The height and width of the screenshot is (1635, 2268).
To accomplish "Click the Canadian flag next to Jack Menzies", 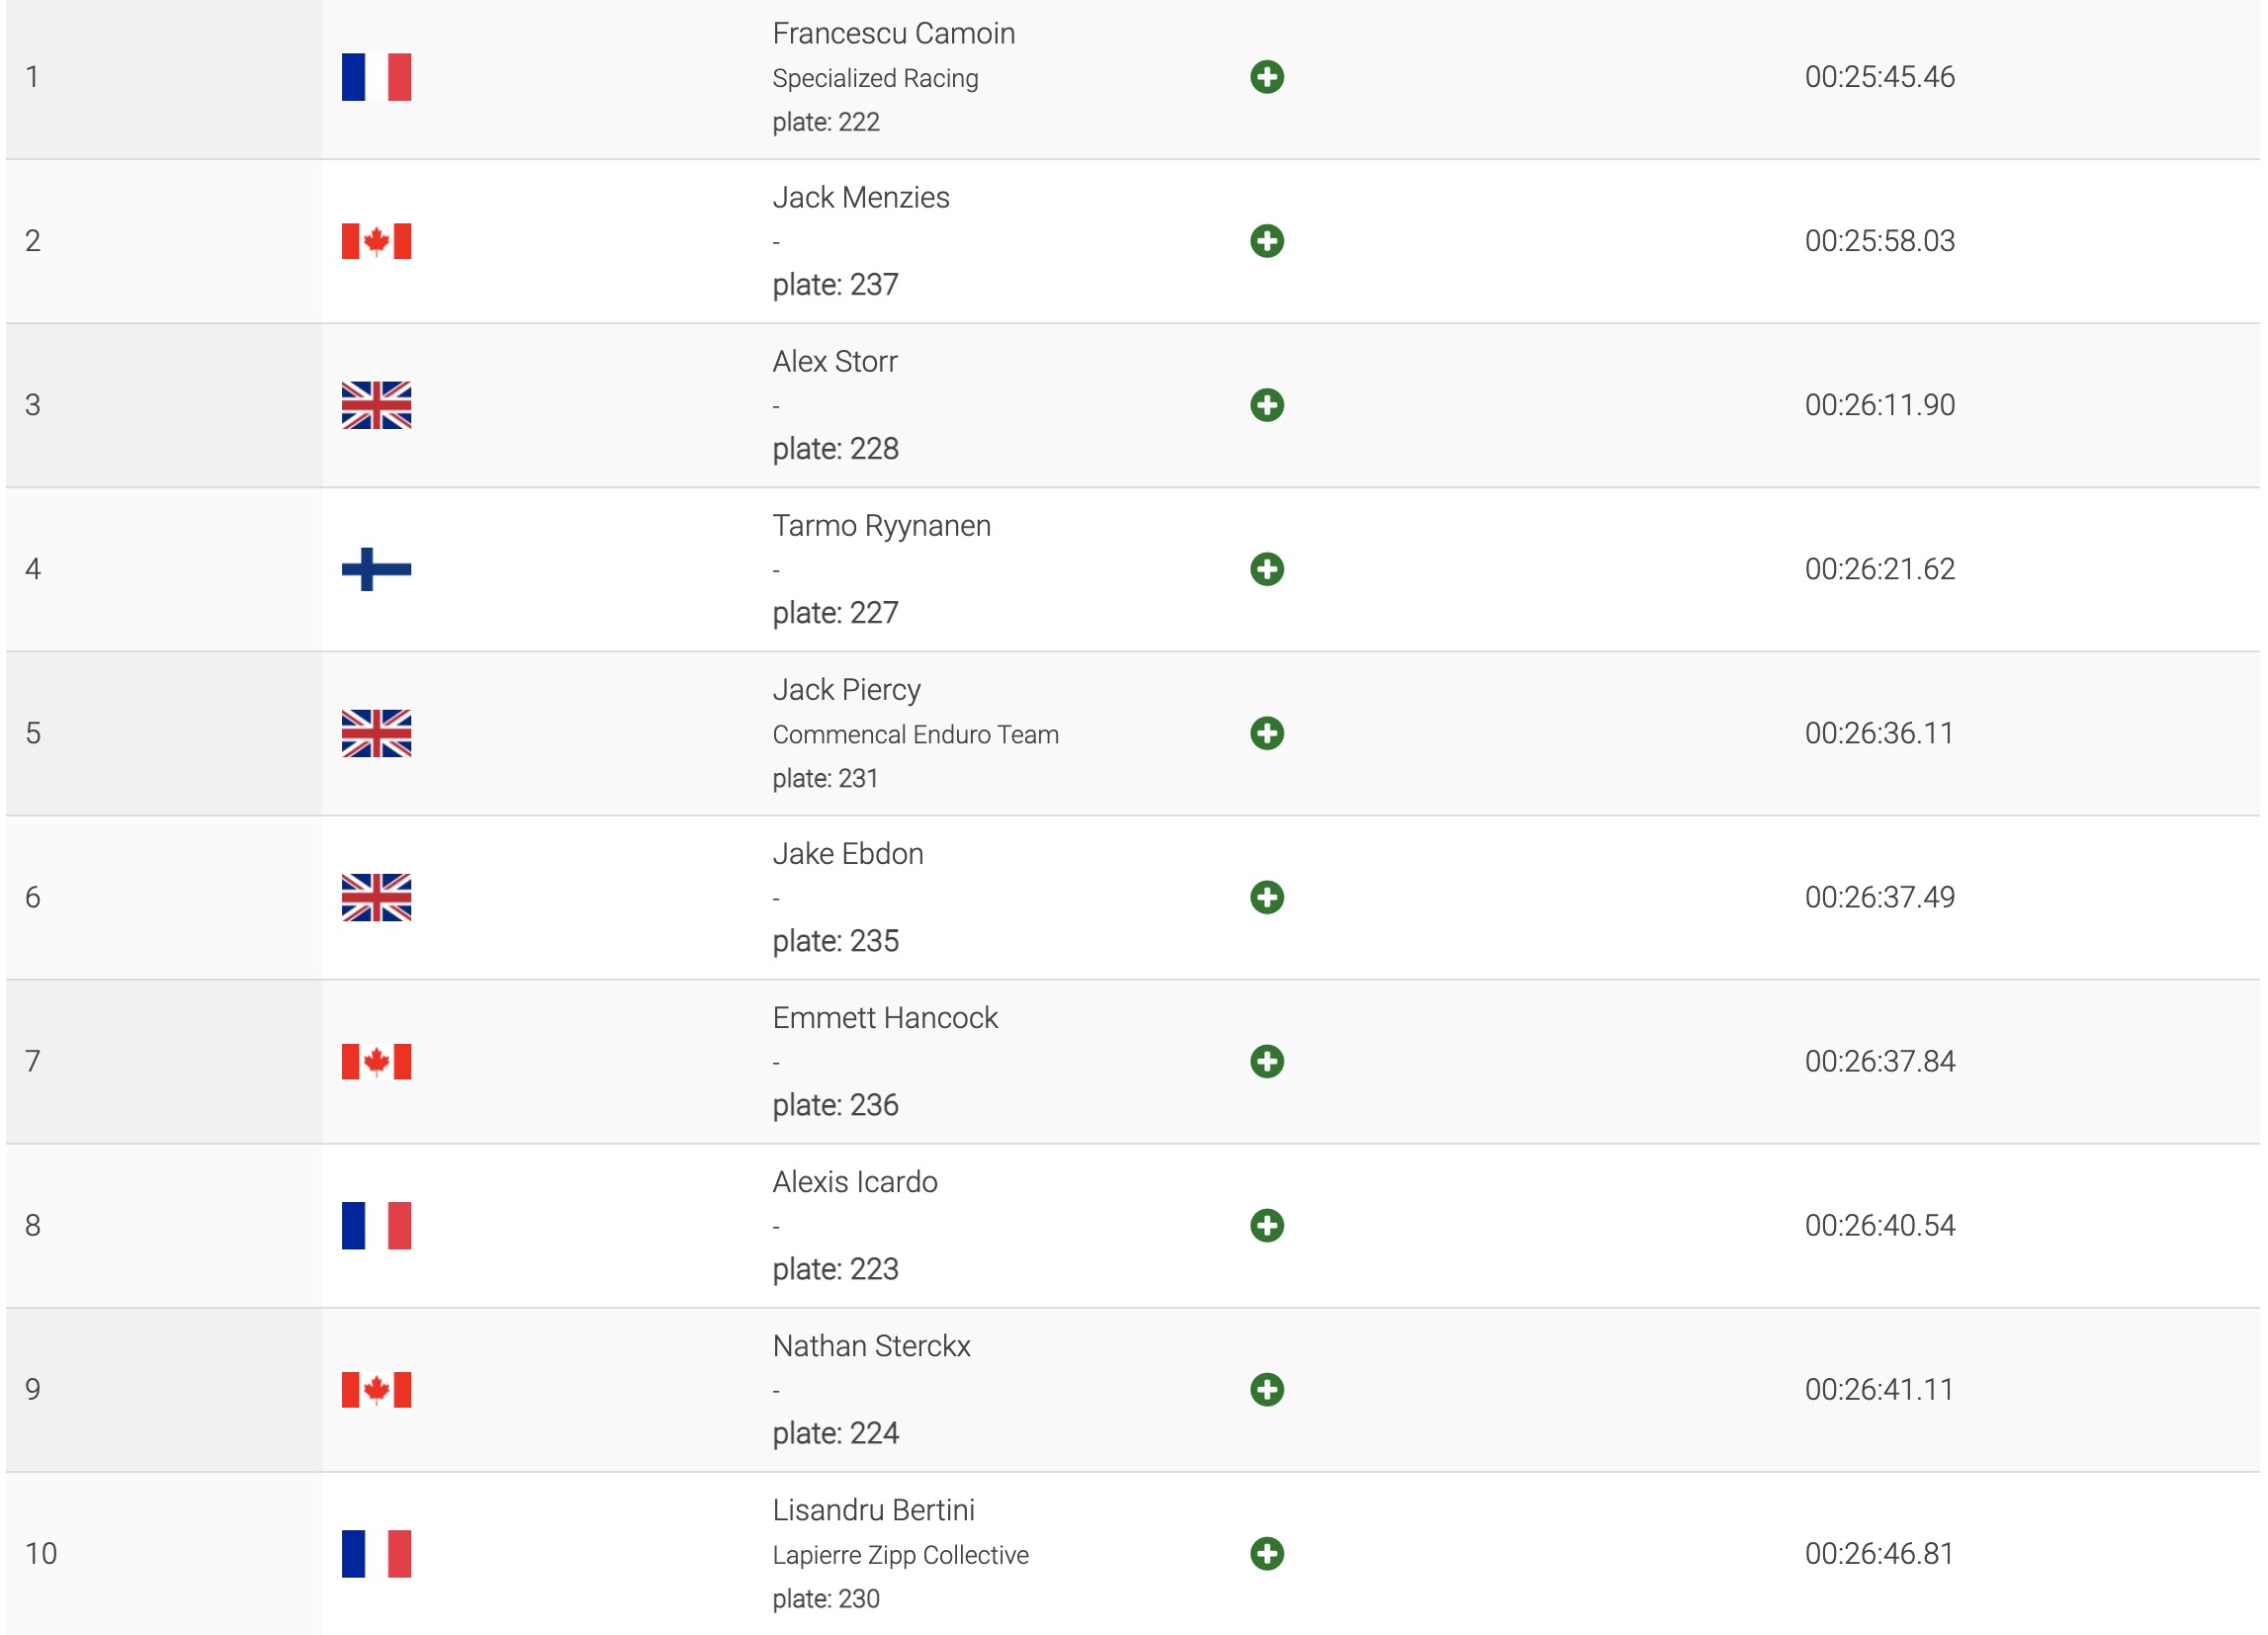I will pyautogui.click(x=376, y=241).
